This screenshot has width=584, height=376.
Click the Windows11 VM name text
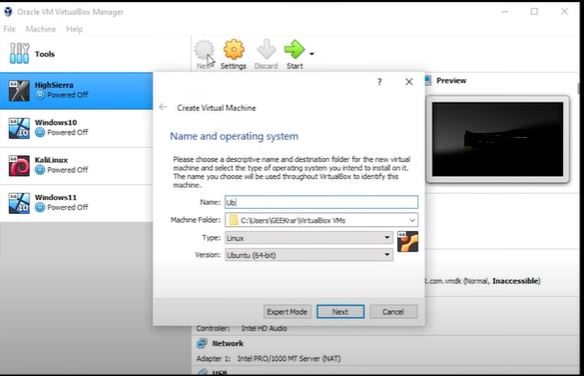55,197
